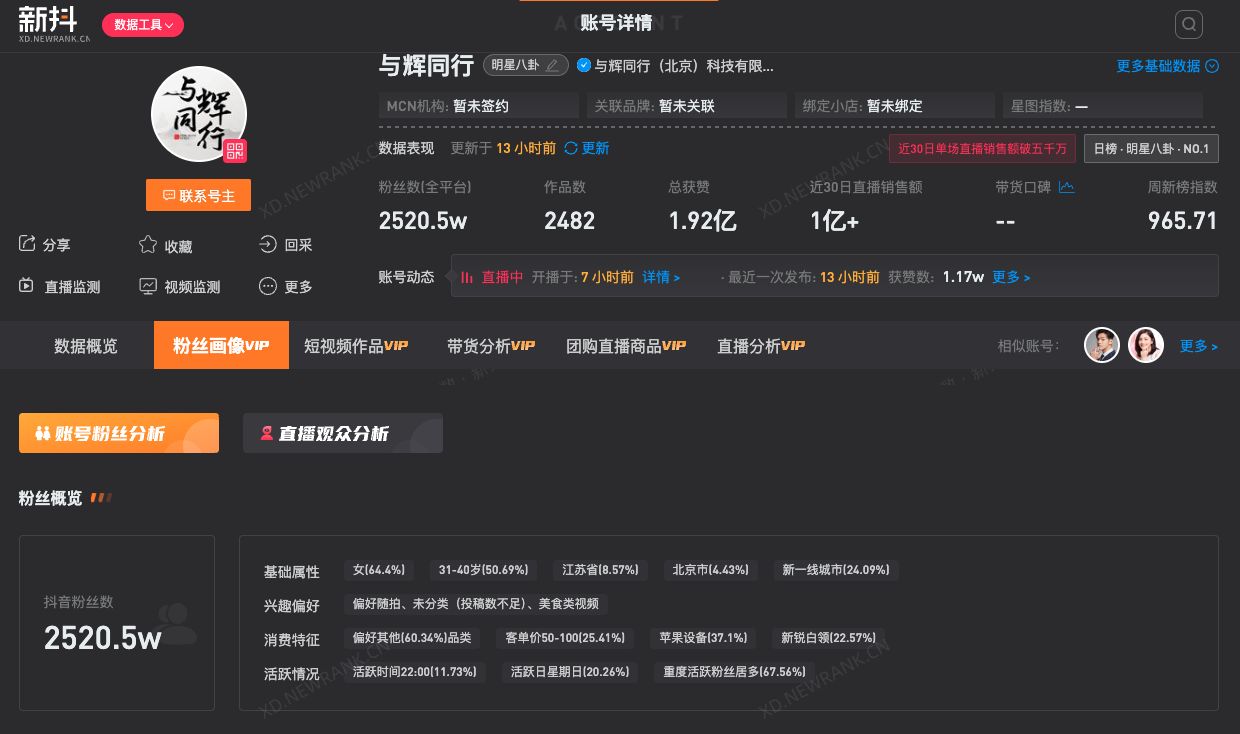Click the 客单价50-100(25.41%) tag
1240x734 pixels.
pyautogui.click(x=565, y=638)
